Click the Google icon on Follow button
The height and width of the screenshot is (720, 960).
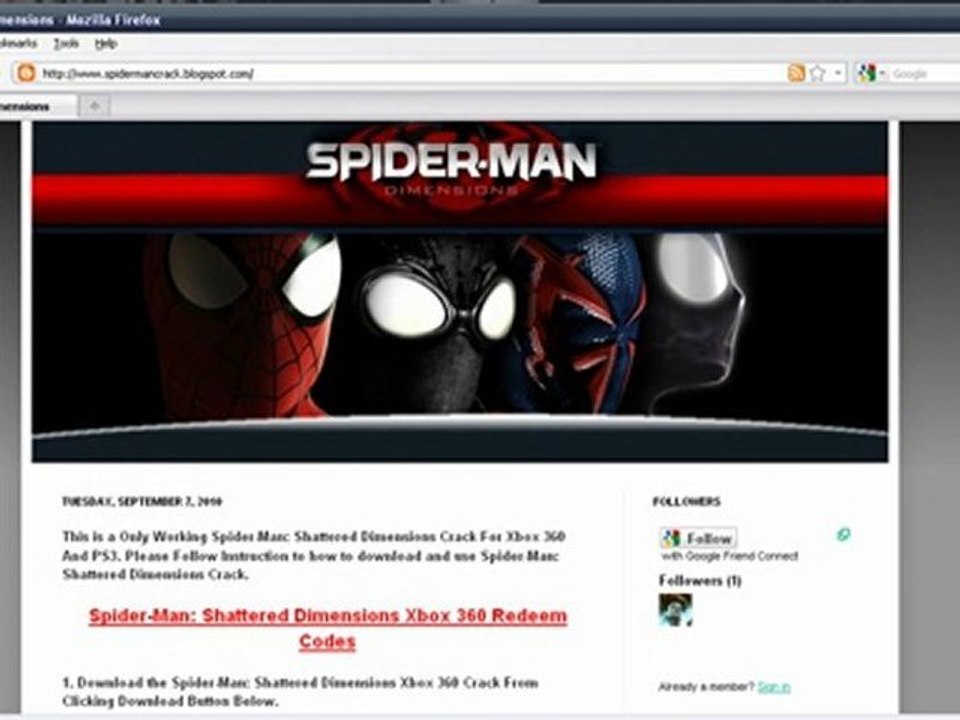click(672, 539)
